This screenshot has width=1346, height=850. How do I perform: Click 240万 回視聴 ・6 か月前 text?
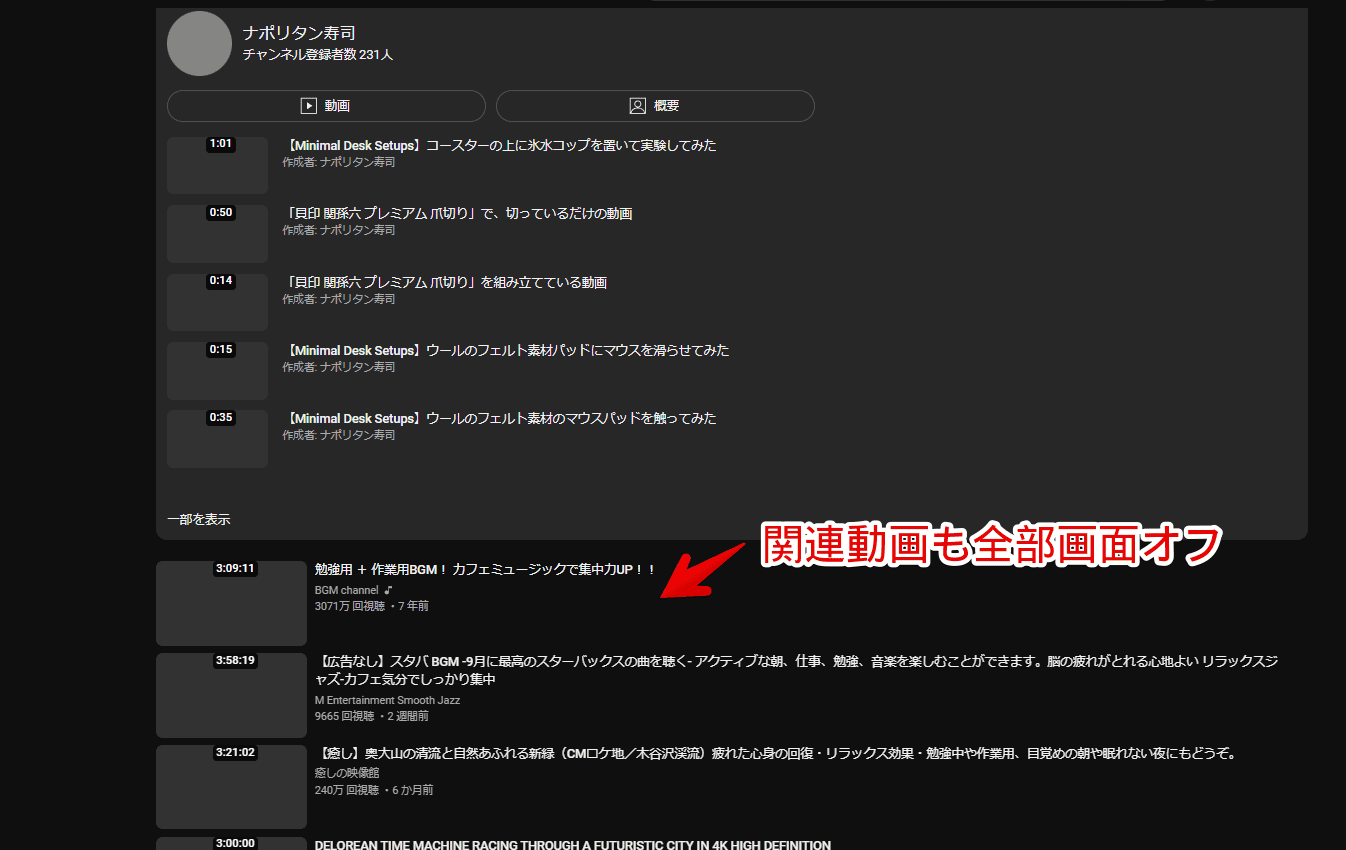[x=374, y=790]
